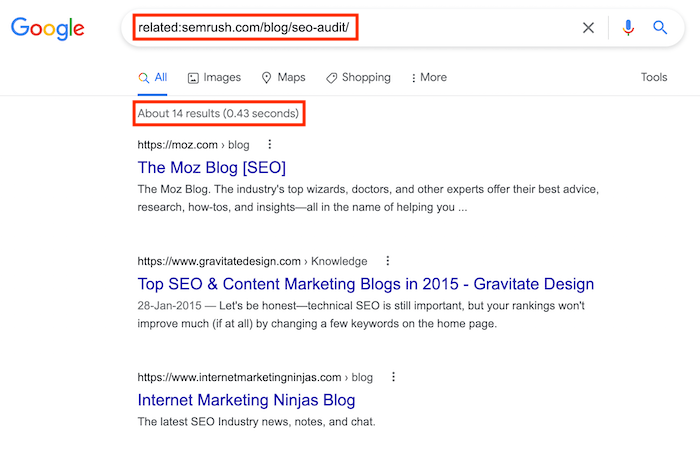Click the 28-Jan-2015 snippet text

pos(361,315)
